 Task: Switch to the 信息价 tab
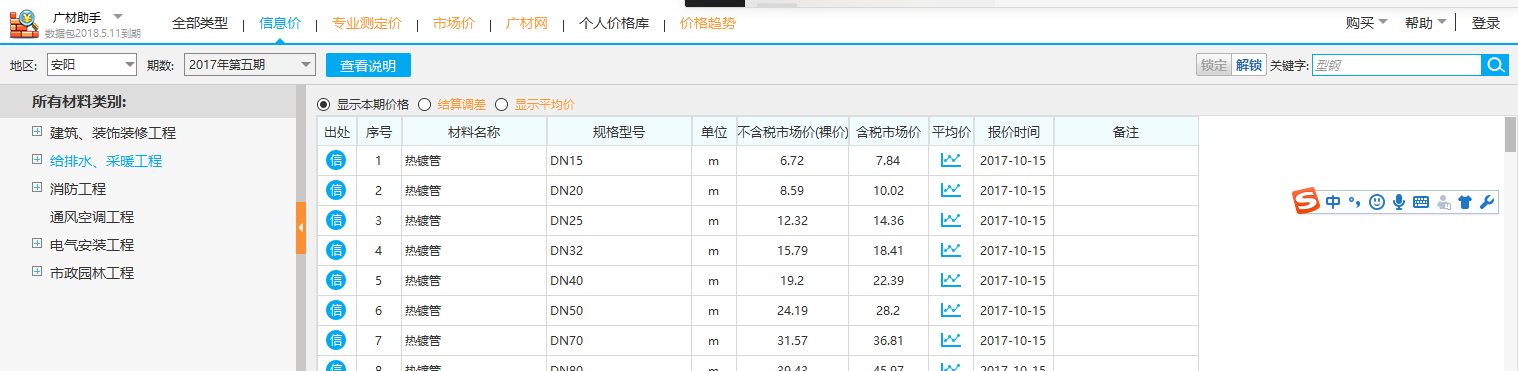(280, 23)
